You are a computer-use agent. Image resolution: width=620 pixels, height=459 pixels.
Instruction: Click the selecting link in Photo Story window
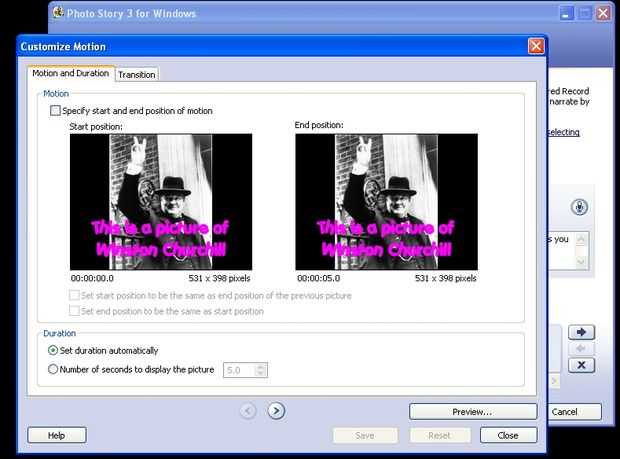(564, 132)
